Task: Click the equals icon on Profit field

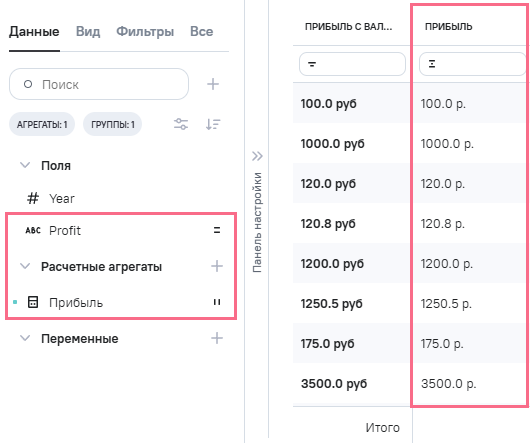Action: [x=217, y=230]
